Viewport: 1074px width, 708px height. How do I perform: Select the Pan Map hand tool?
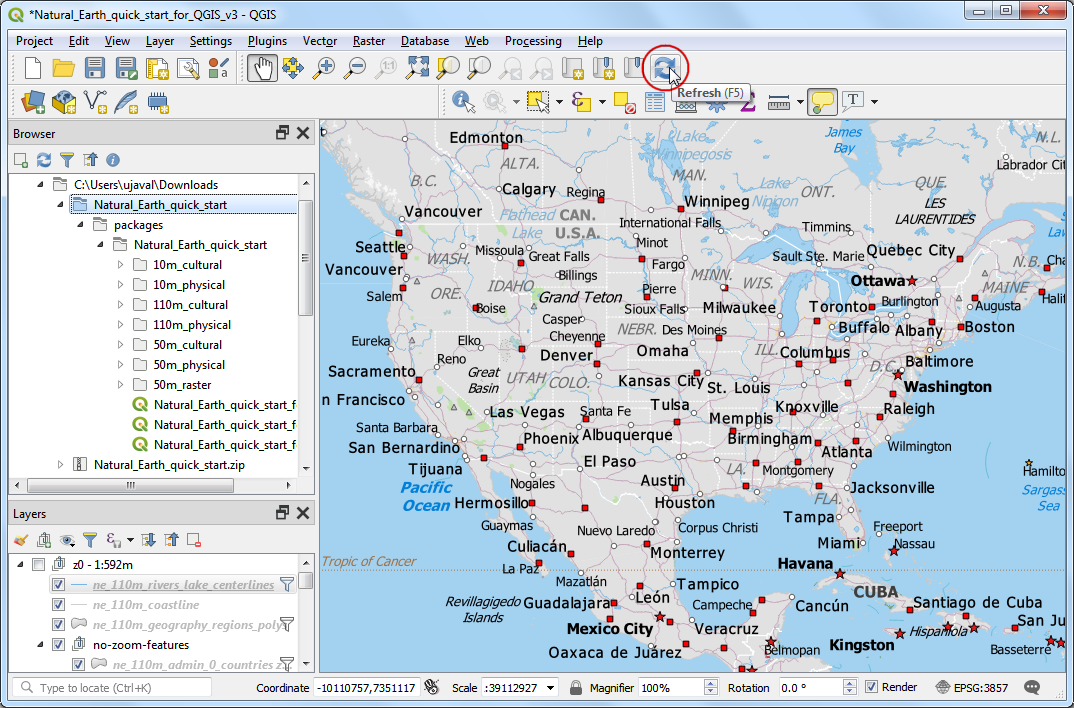pos(262,68)
